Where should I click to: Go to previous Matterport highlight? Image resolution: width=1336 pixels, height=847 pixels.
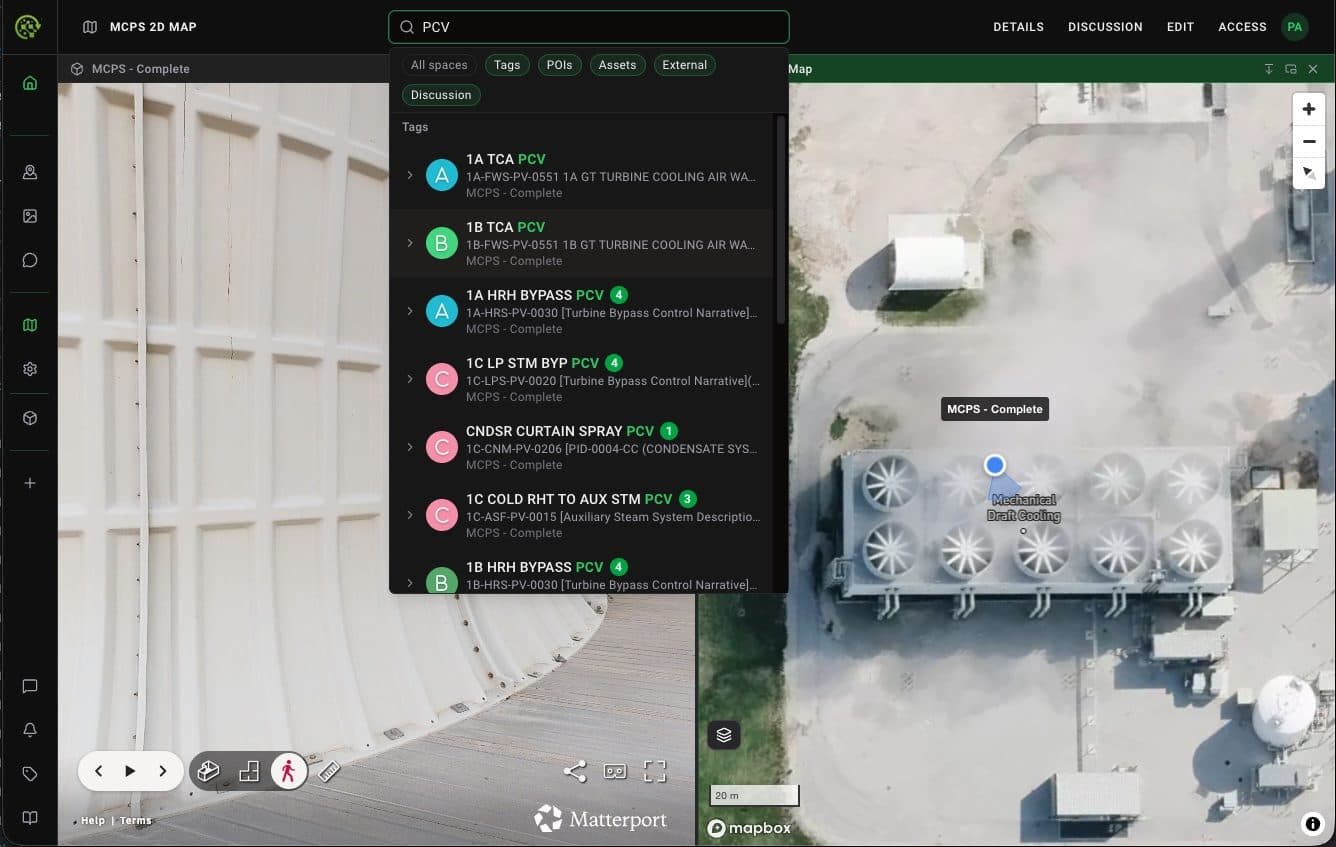pyautogui.click(x=98, y=771)
